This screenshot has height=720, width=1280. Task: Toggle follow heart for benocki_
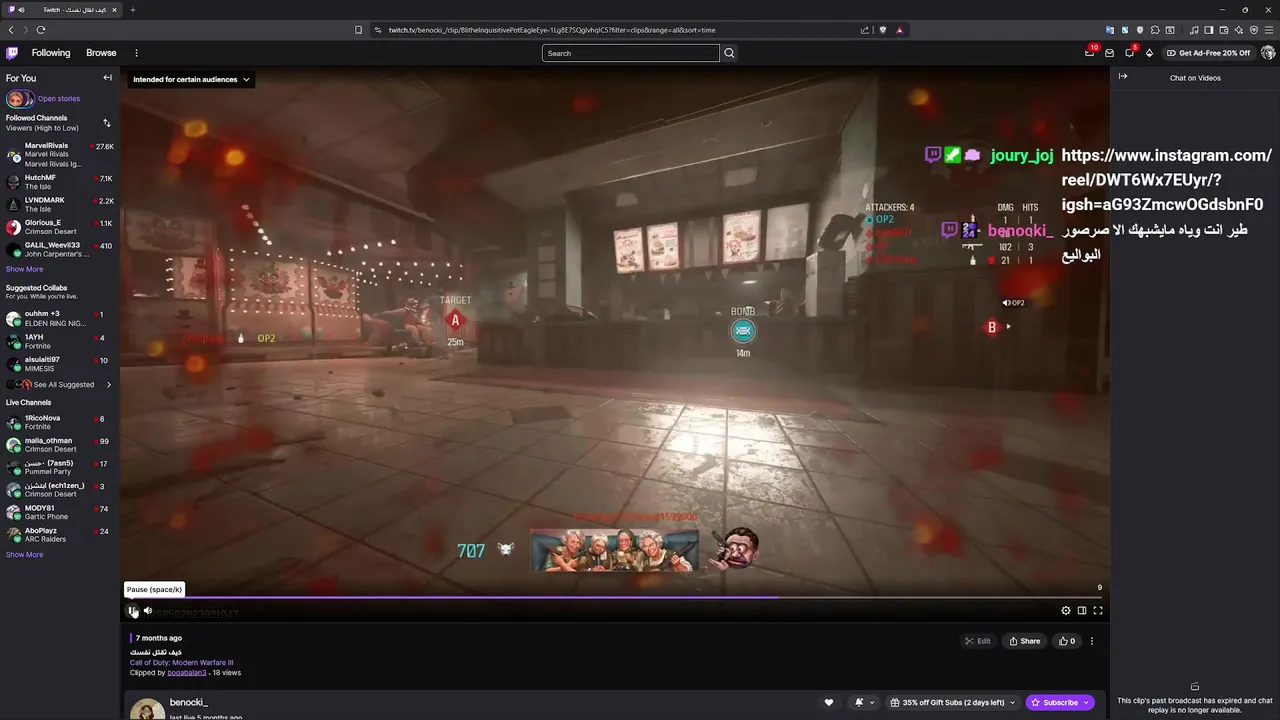(828, 703)
